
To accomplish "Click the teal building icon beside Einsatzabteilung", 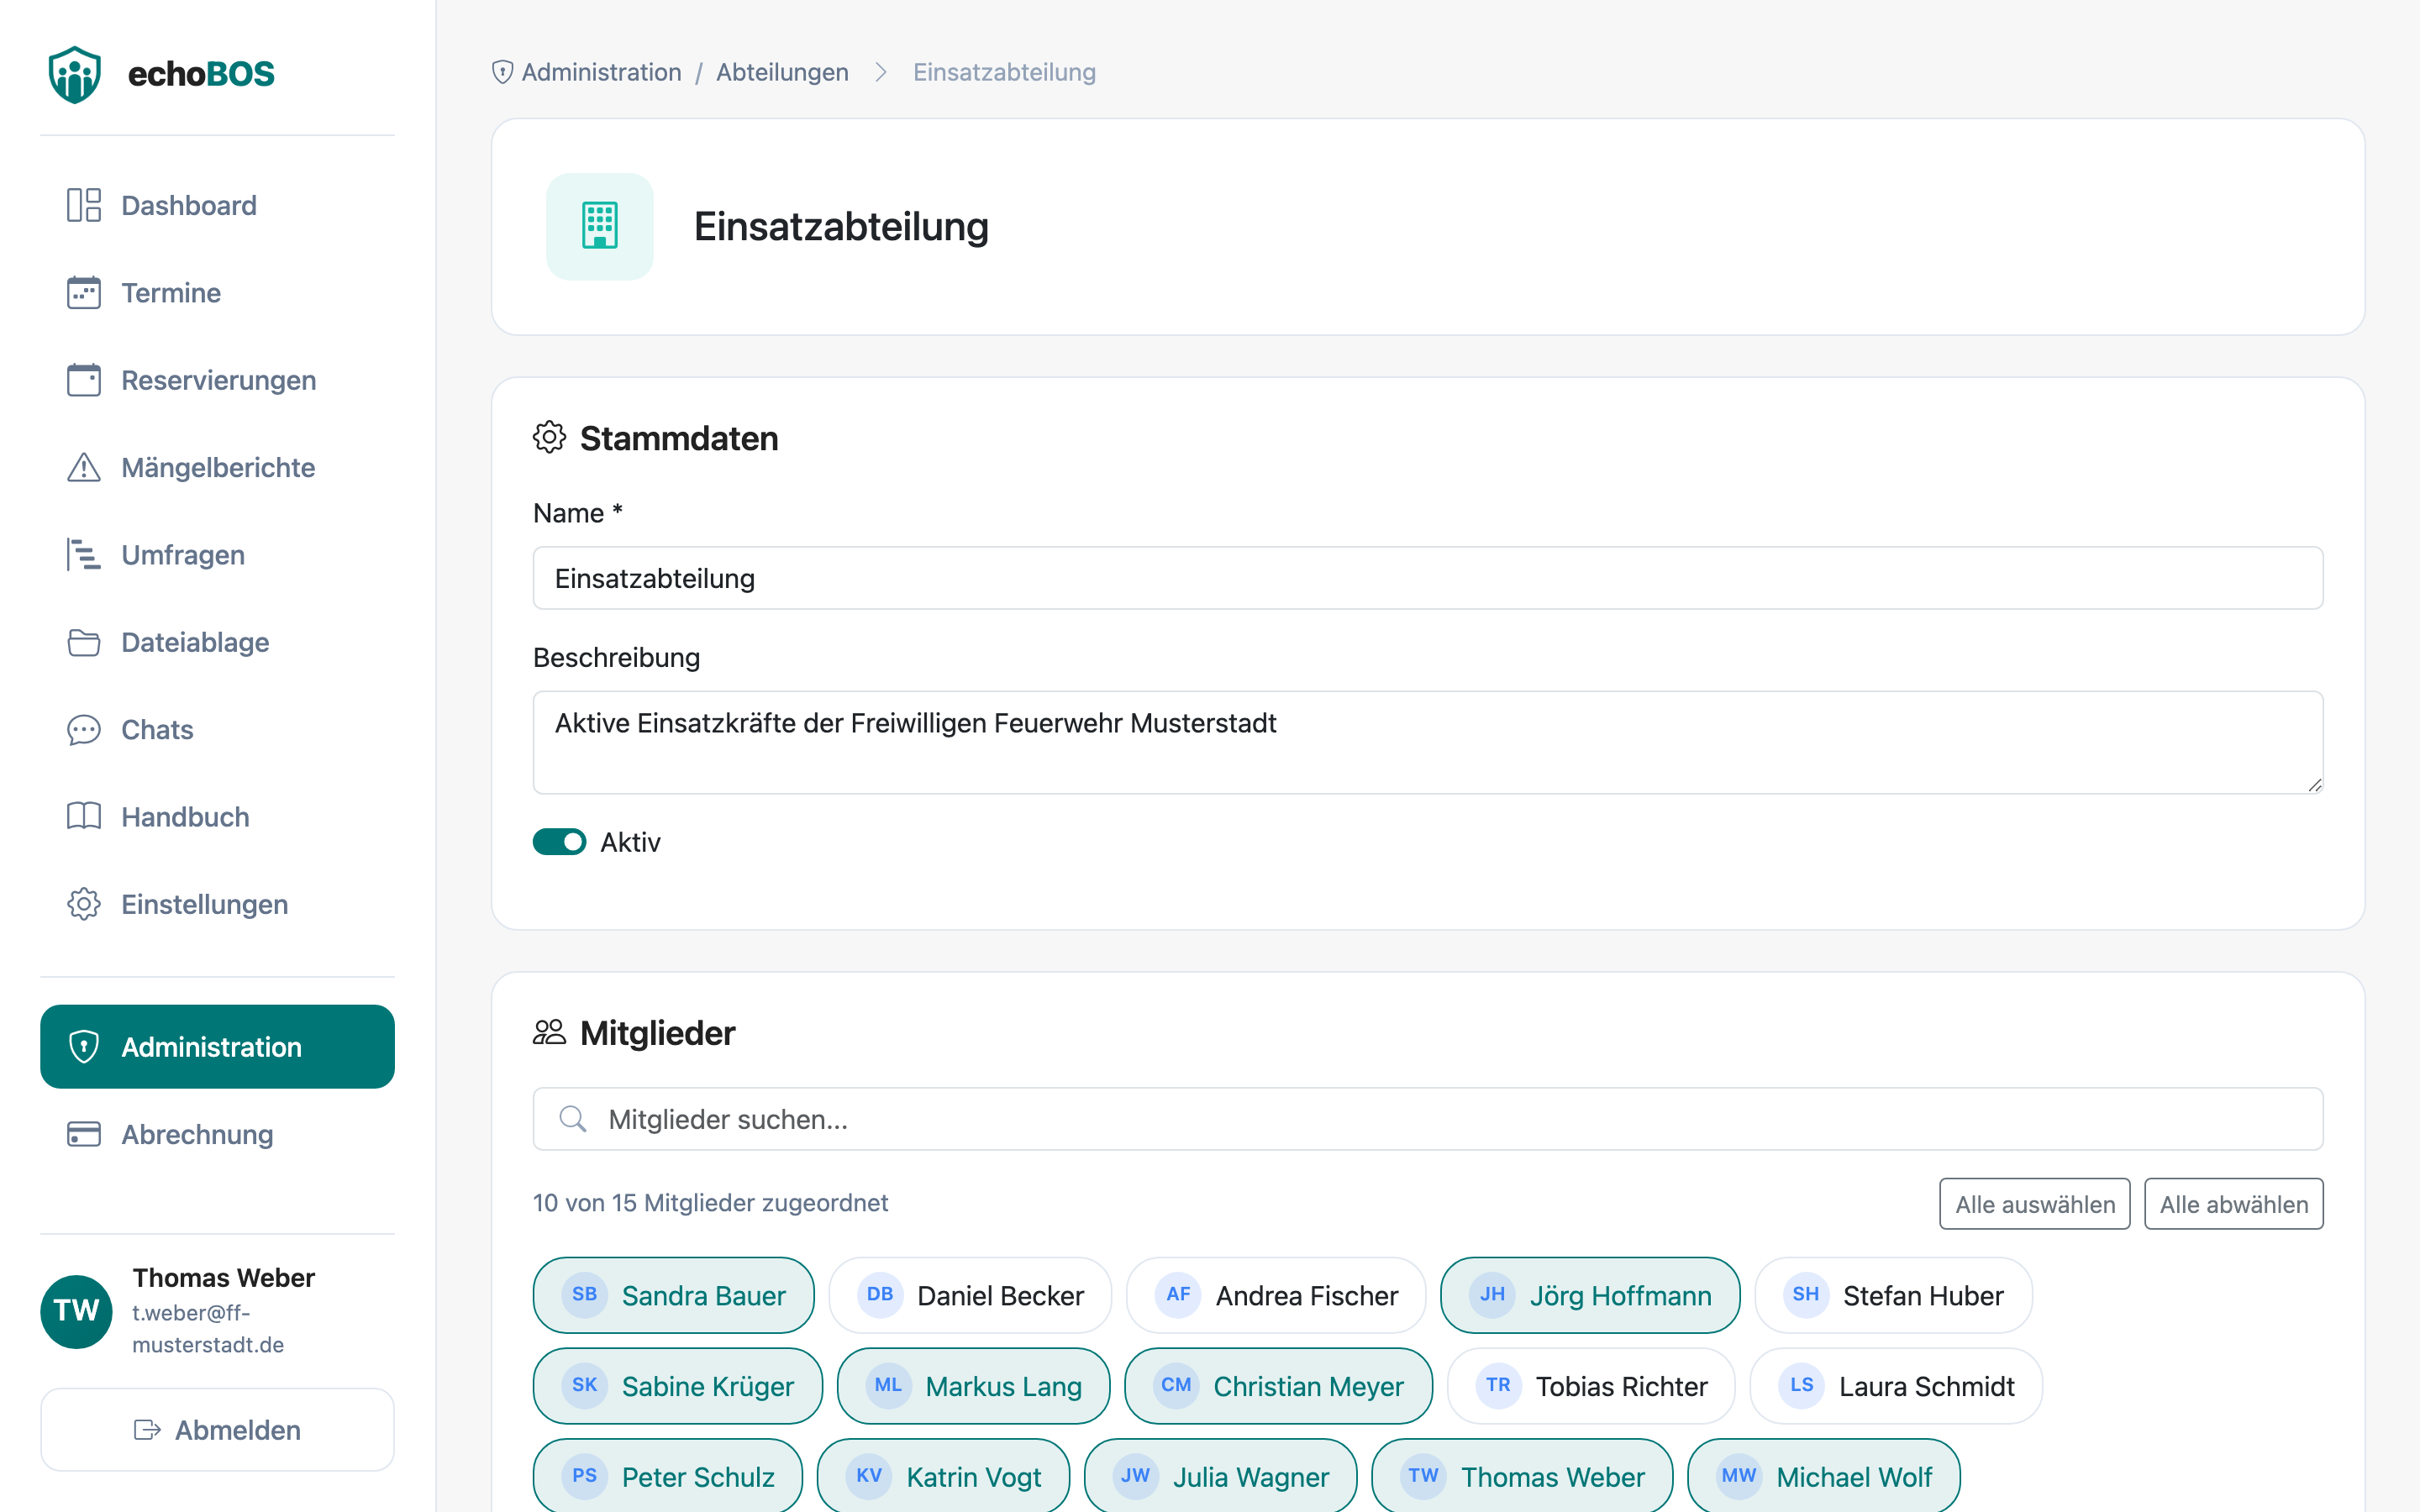I will tap(600, 227).
